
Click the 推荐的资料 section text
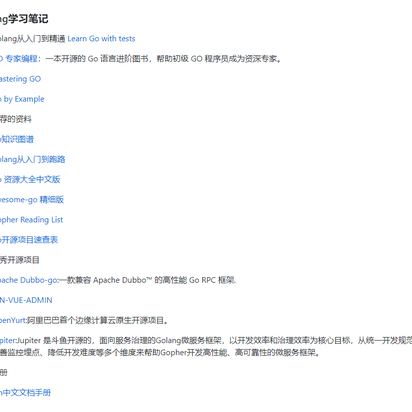[x=16, y=119]
